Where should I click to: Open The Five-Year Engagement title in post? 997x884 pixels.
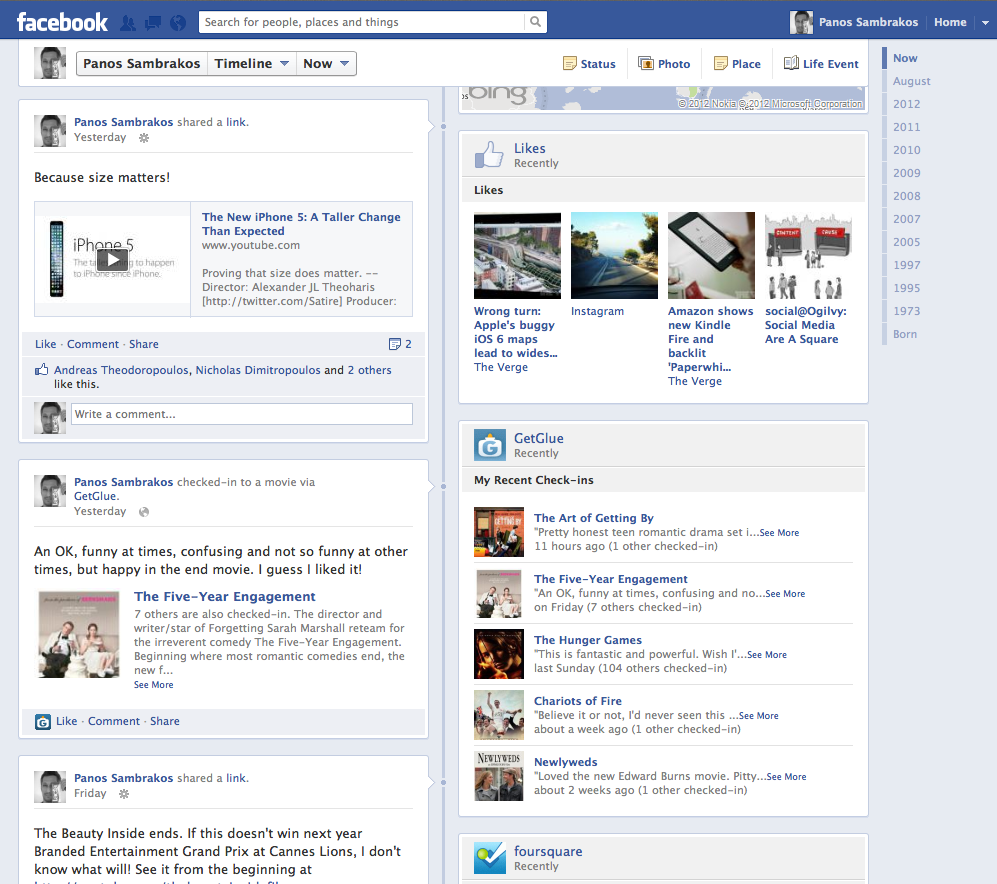[x=224, y=597]
